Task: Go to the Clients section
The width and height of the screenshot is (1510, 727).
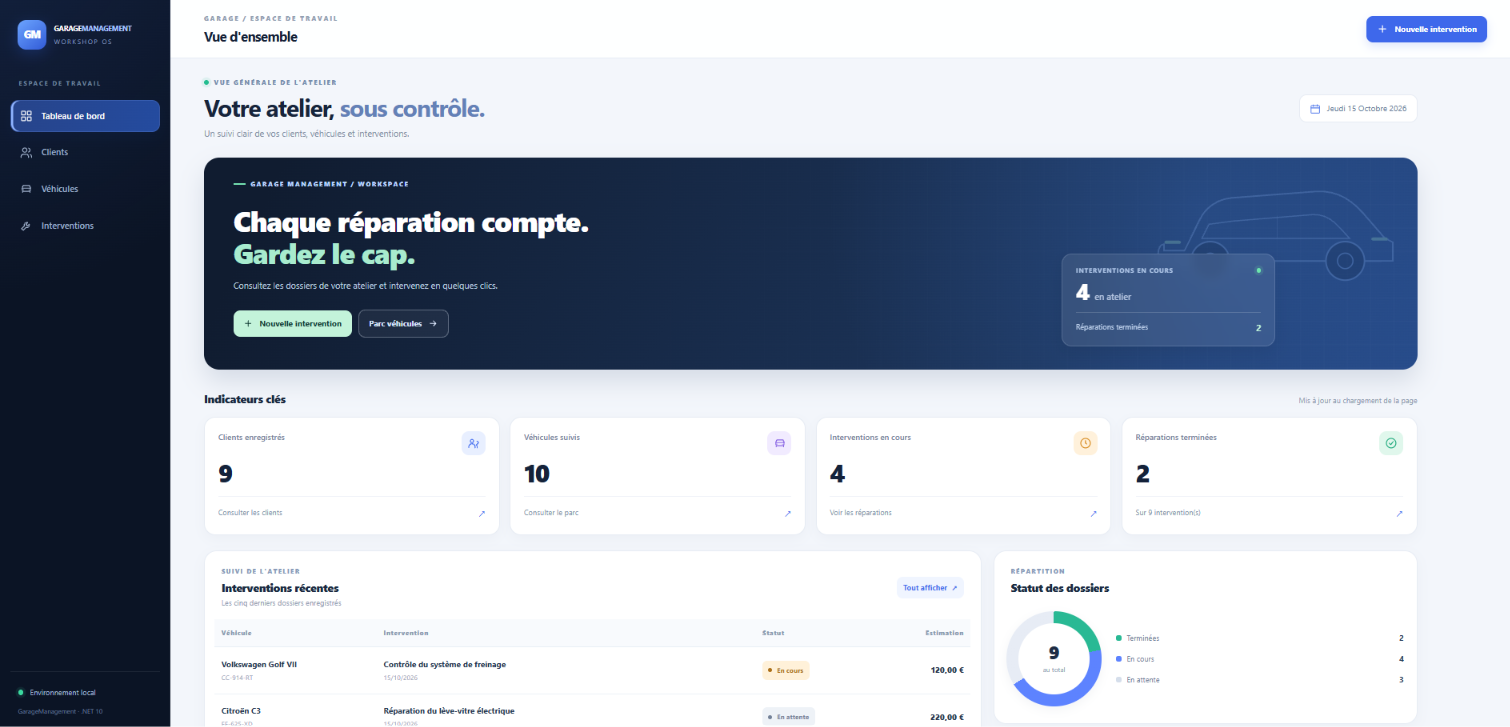Action: 85,152
